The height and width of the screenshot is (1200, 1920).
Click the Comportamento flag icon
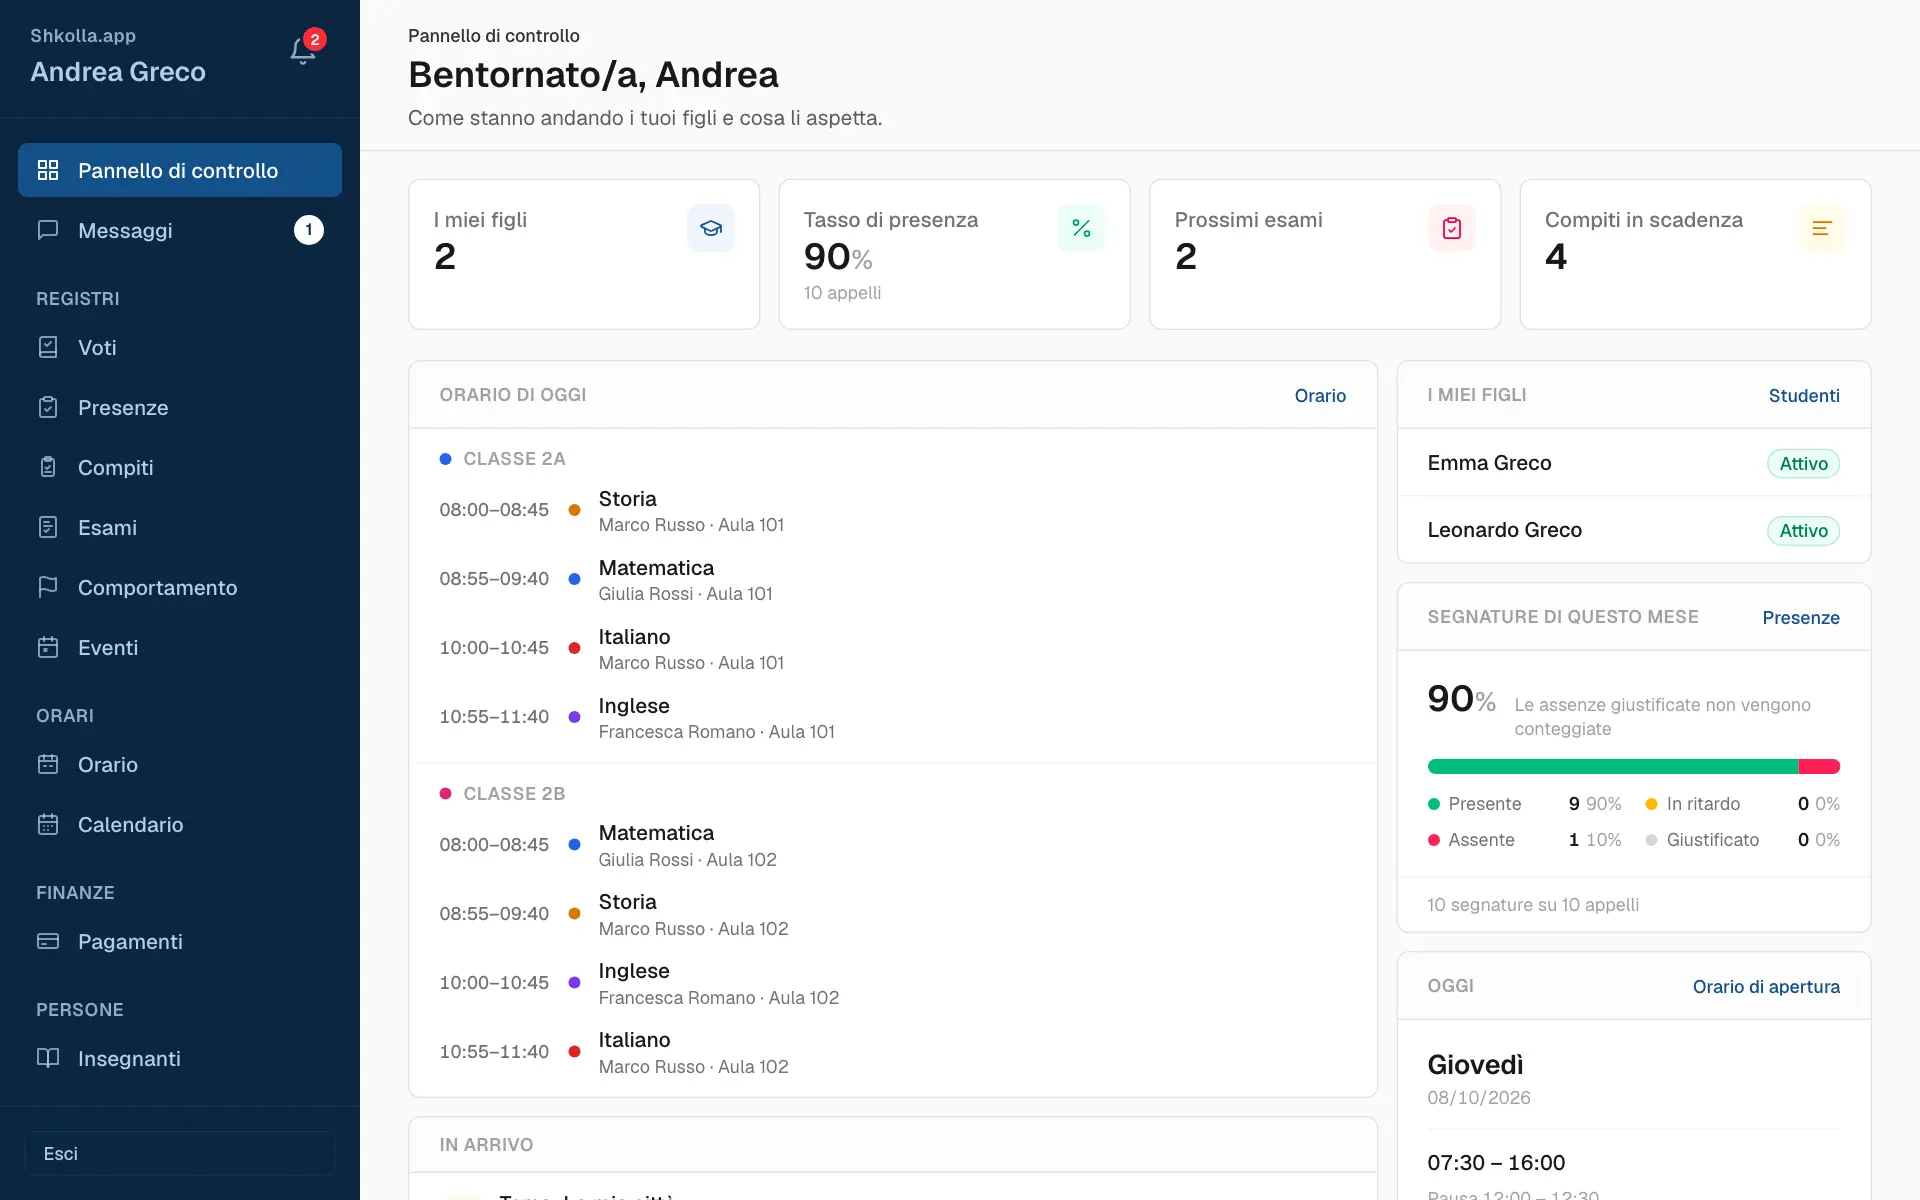[48, 587]
